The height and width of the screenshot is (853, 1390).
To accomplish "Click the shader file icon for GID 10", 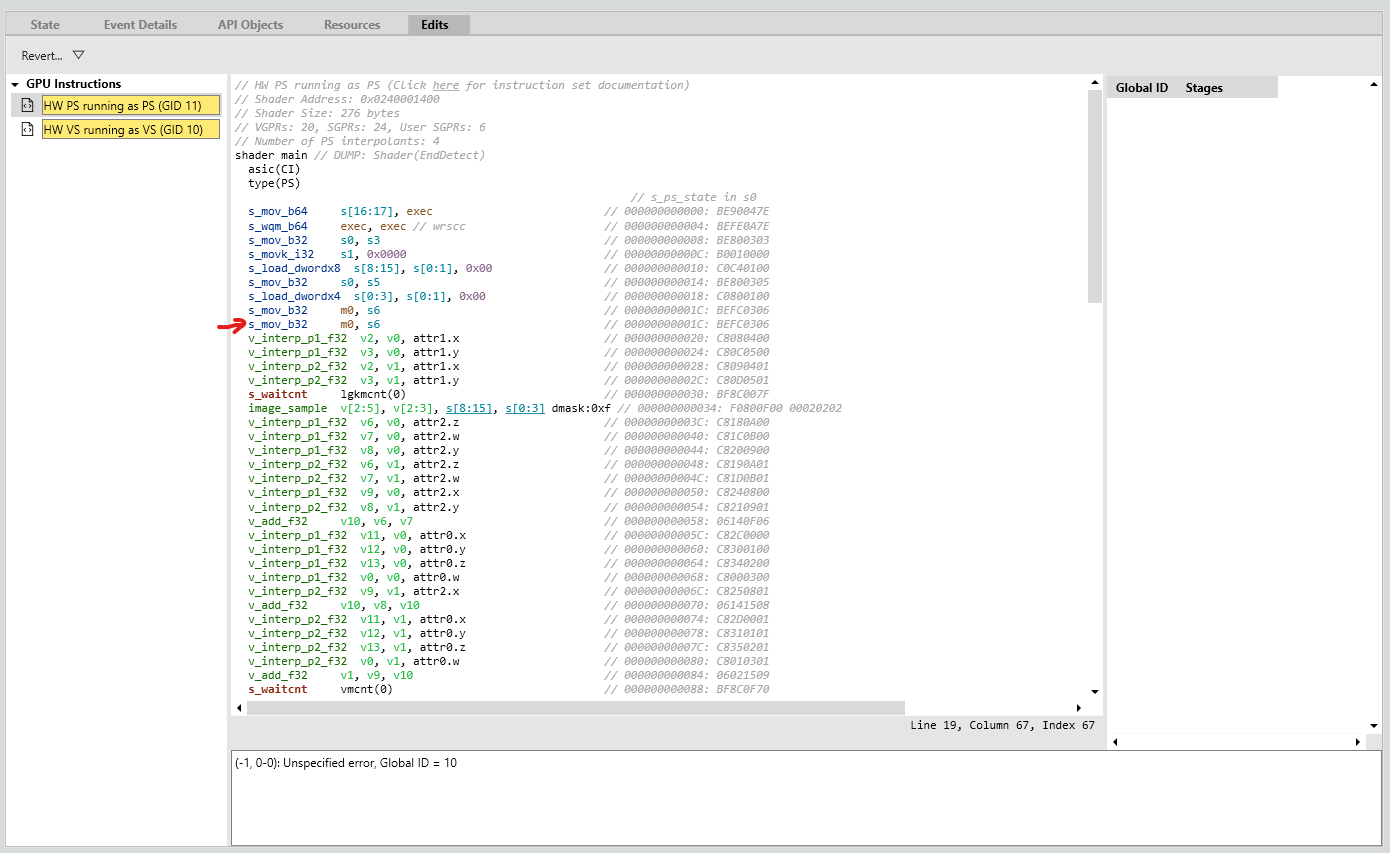I will click(28, 129).
